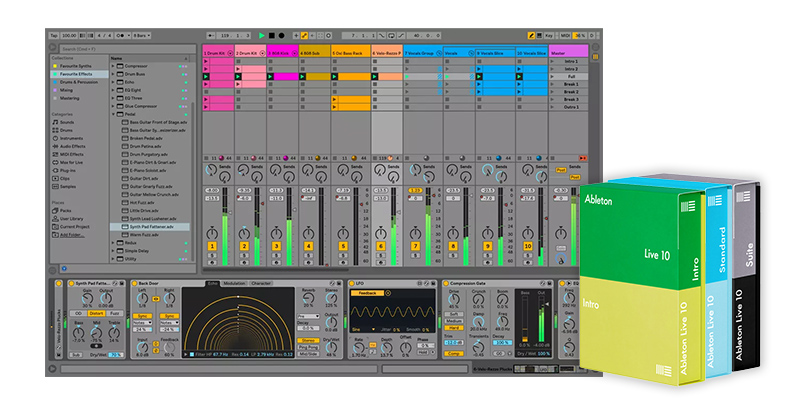Open the Samples category icon
The height and width of the screenshot is (400, 800).
point(56,186)
